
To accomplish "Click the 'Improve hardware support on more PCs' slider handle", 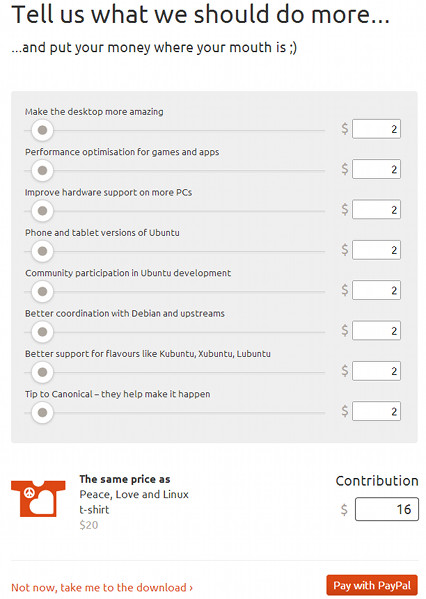I will point(42,211).
